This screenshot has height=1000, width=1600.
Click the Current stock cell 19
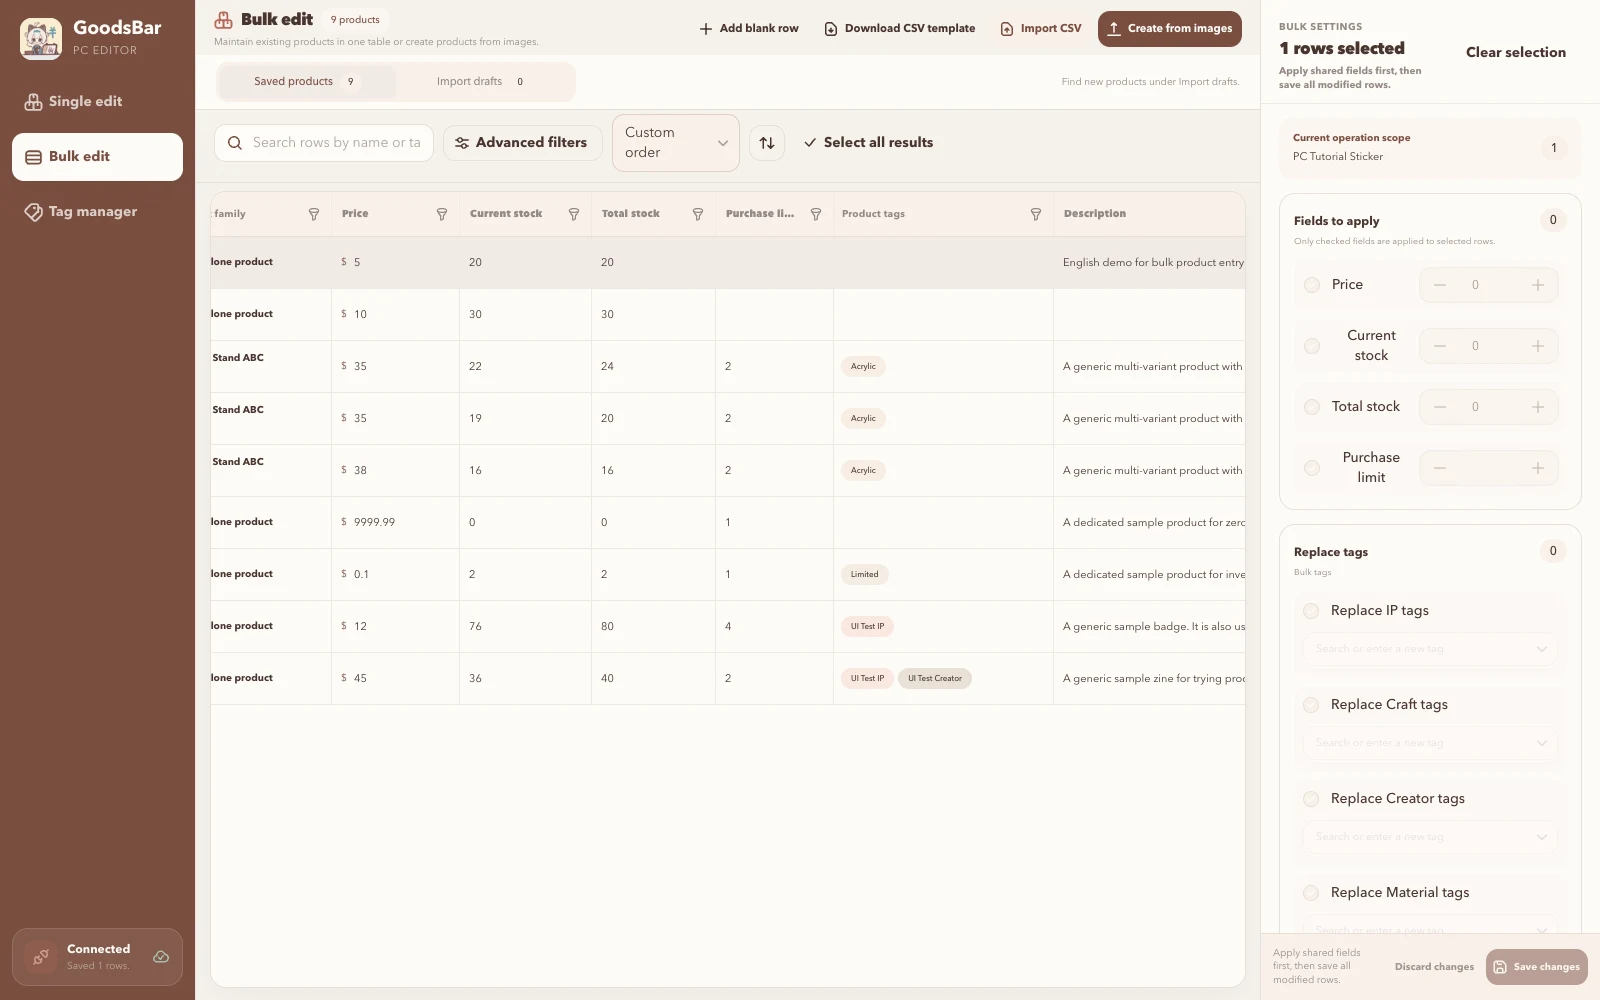(525, 419)
